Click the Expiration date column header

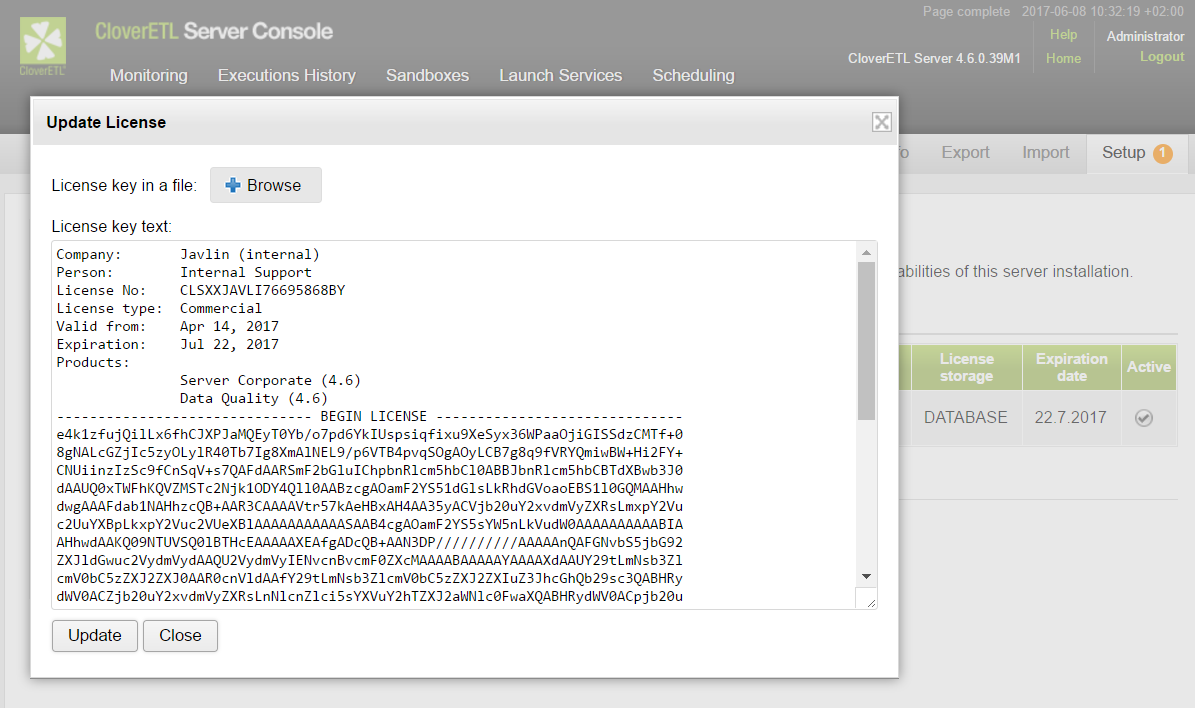point(1072,367)
